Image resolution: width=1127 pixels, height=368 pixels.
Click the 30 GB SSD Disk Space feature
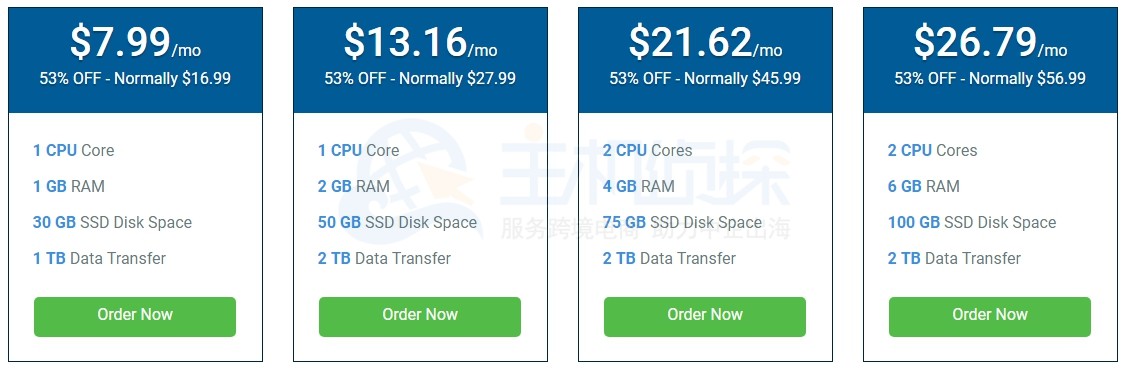click(x=112, y=222)
